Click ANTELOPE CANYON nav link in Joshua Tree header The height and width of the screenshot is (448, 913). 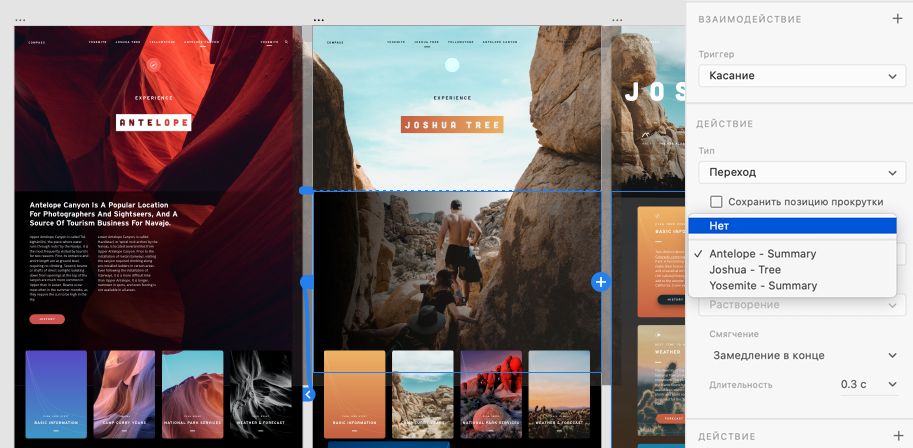500,42
